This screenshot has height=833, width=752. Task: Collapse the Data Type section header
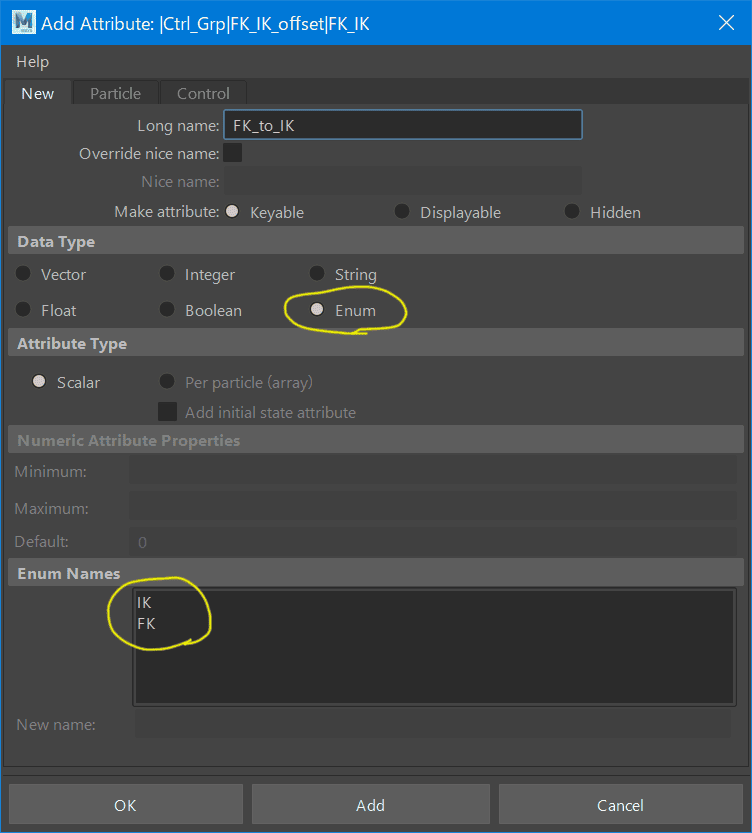pyautogui.click(x=376, y=241)
